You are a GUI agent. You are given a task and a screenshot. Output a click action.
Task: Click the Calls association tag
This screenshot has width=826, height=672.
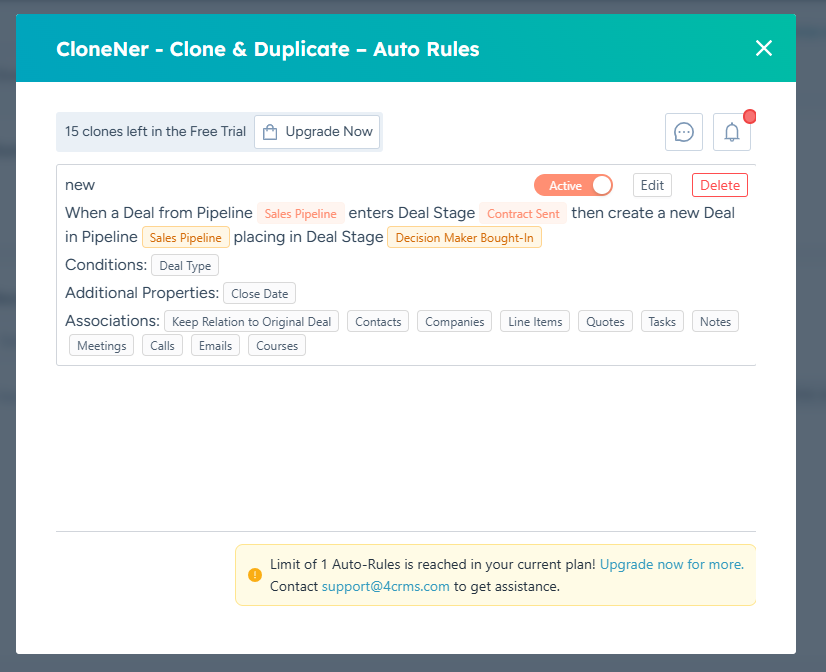[162, 345]
